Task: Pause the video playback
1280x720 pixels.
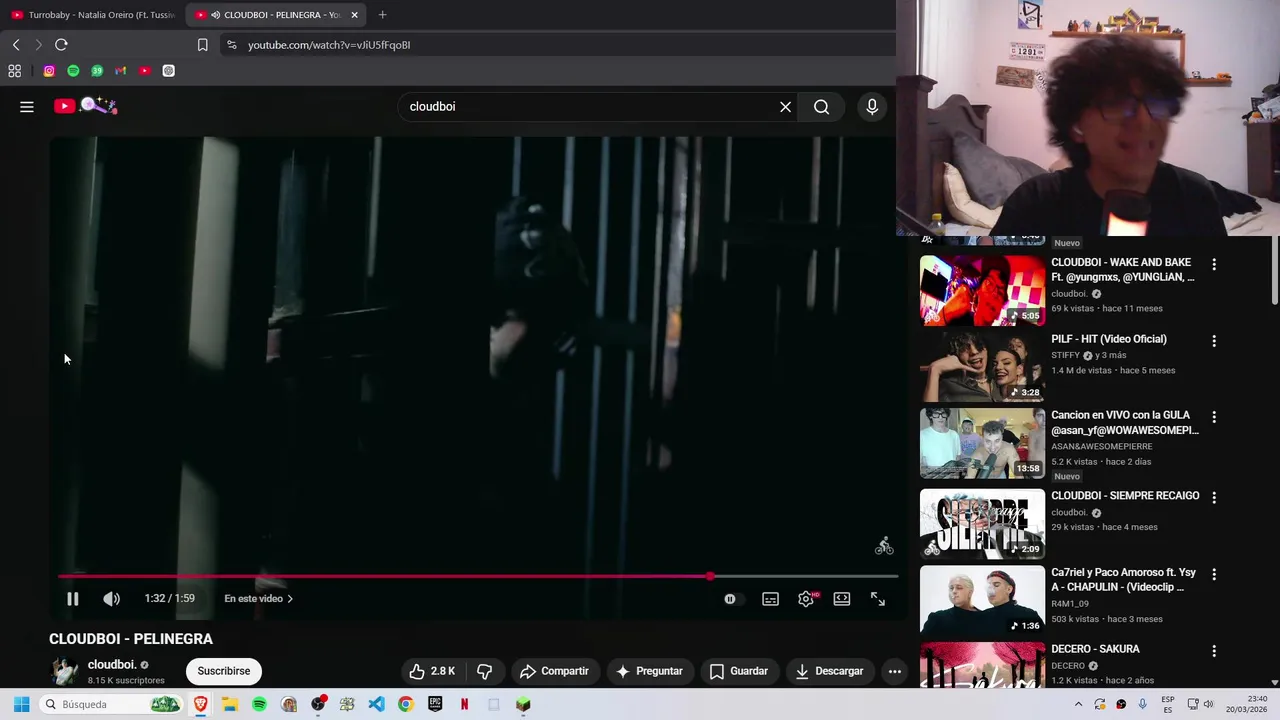Action: coord(72,599)
